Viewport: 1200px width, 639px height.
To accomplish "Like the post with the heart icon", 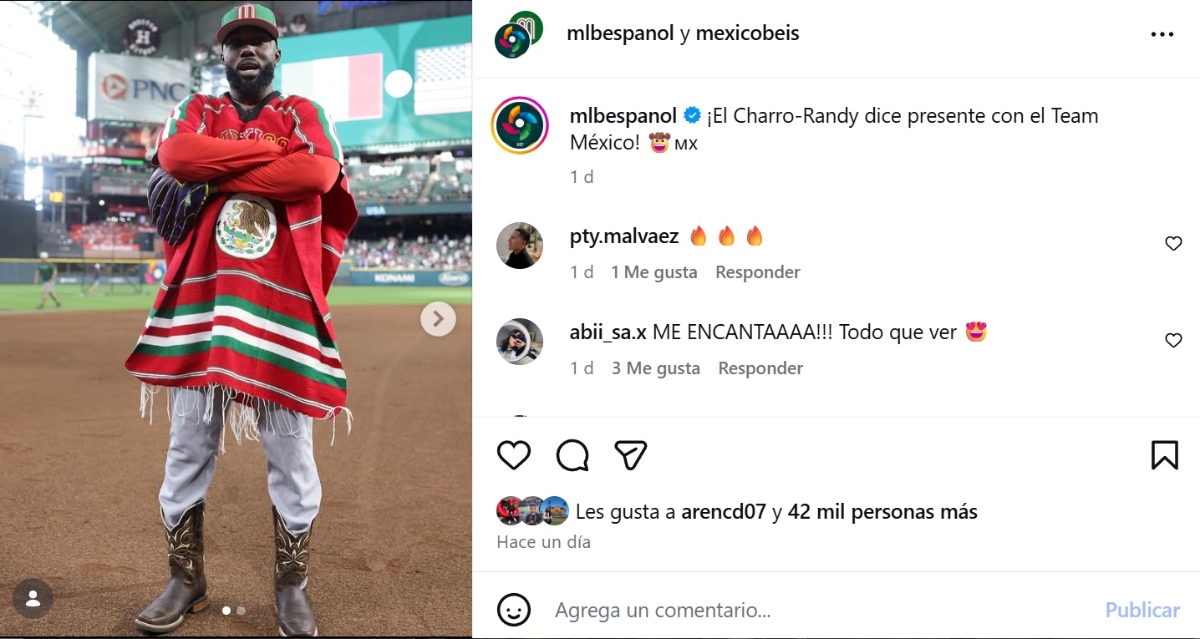I will pyautogui.click(x=514, y=455).
